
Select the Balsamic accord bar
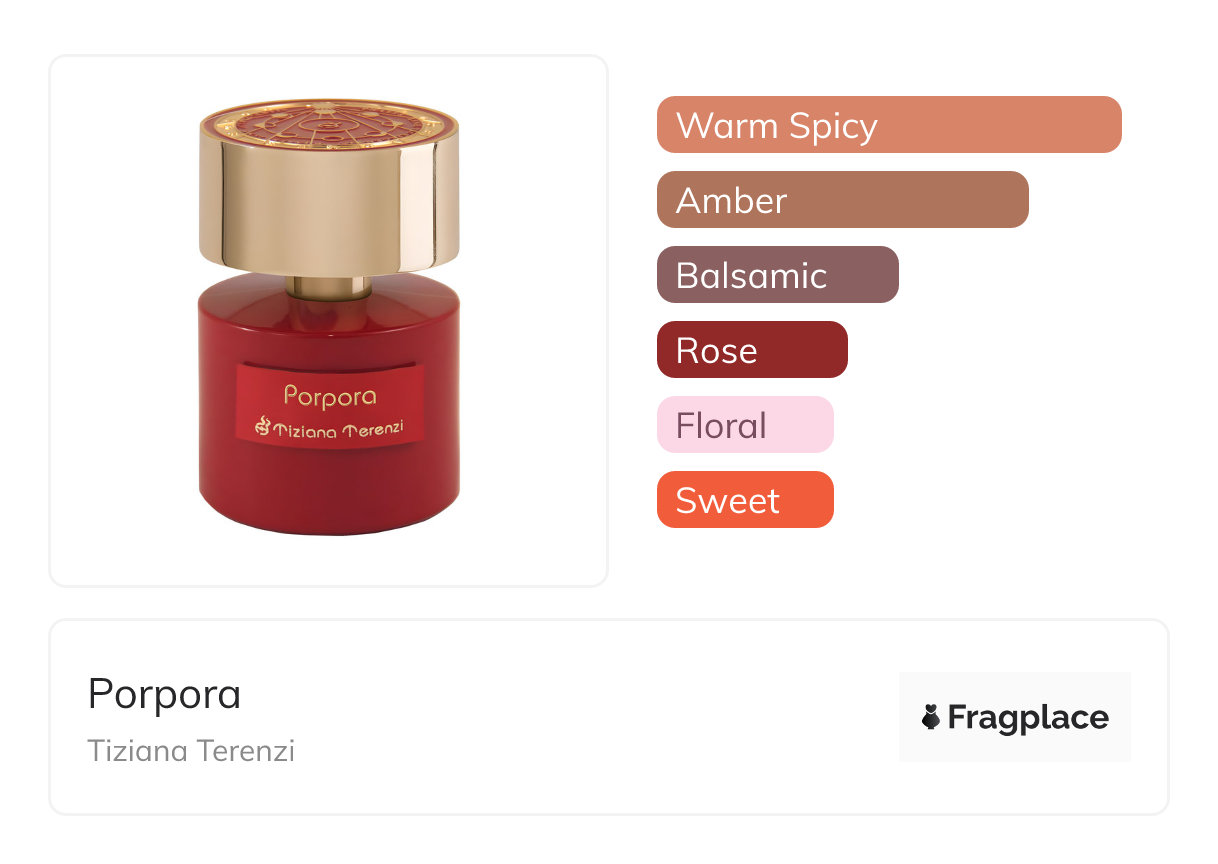[x=778, y=275]
